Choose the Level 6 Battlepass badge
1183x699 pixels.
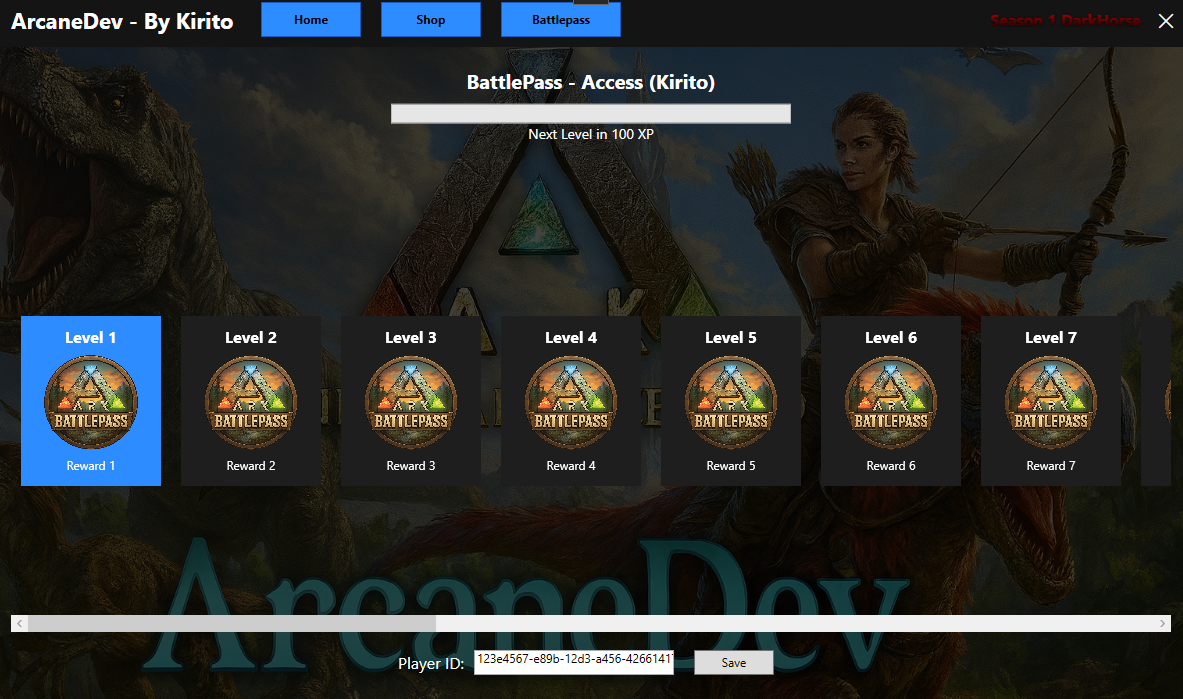point(891,403)
